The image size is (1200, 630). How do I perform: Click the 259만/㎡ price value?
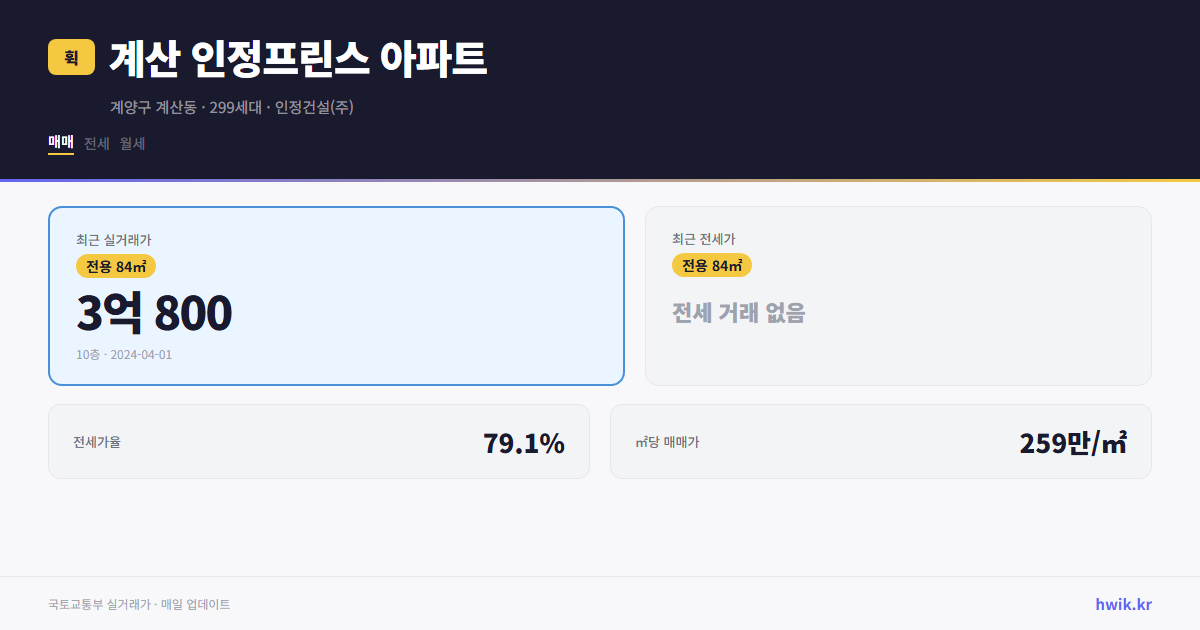[1072, 441]
